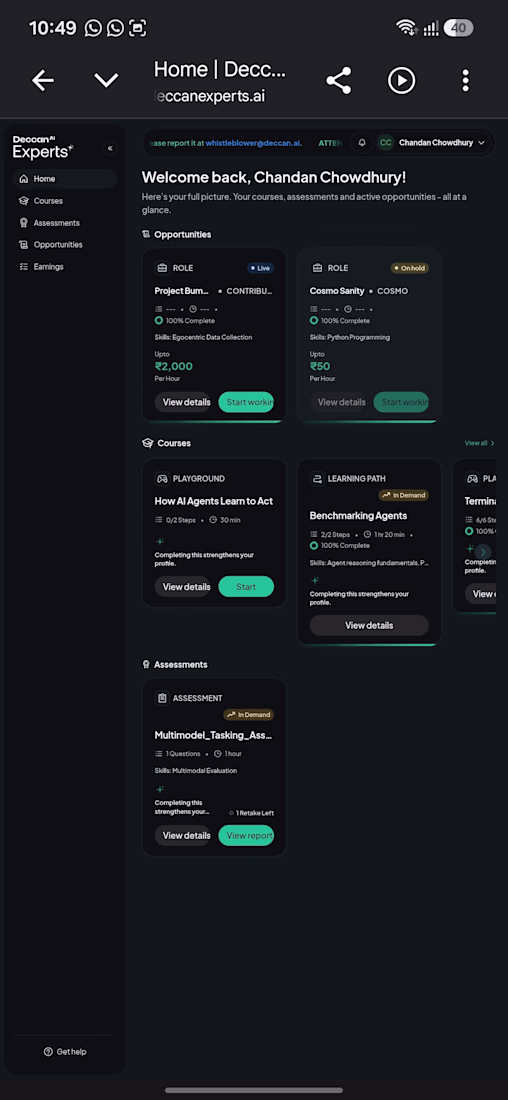View details of Benchmarking Agents course
The image size is (508, 1100).
point(369,625)
